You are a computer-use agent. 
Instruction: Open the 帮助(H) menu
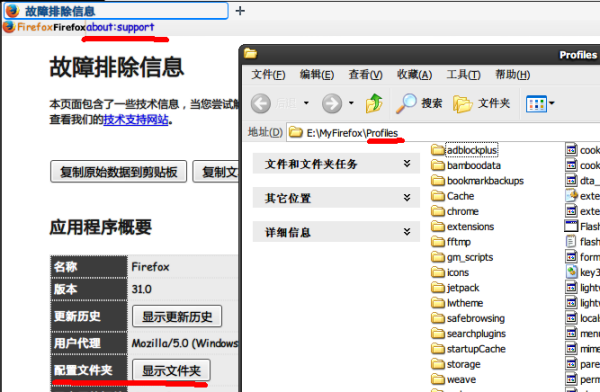[x=512, y=75]
